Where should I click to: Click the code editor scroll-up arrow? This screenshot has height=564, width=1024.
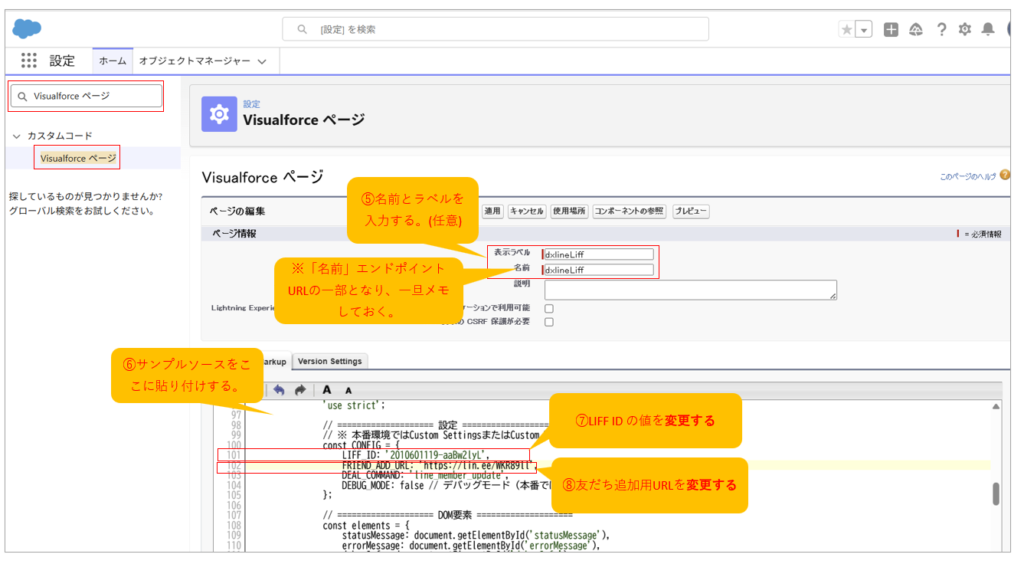(x=995, y=407)
